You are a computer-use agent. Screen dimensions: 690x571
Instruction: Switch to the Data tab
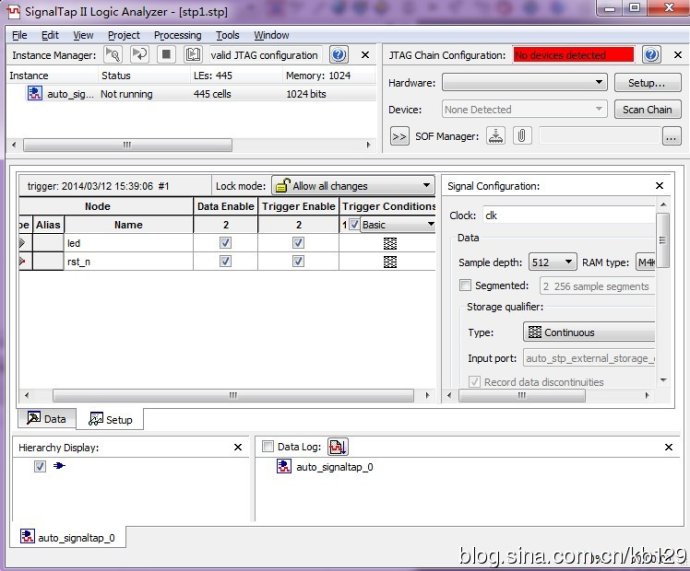pyautogui.click(x=47, y=418)
